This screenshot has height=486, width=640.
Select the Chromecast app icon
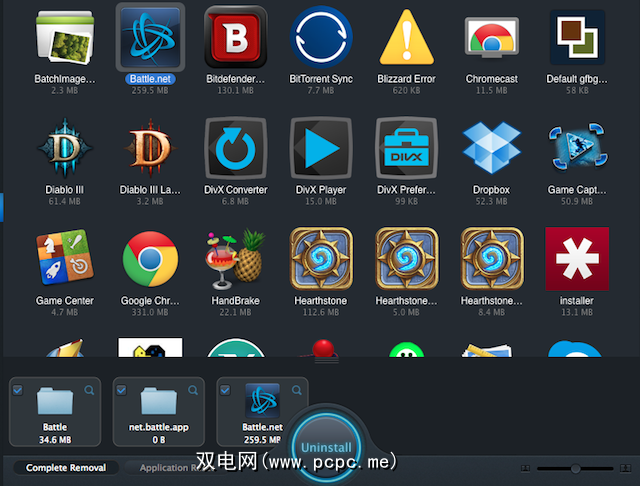pyautogui.click(x=492, y=38)
